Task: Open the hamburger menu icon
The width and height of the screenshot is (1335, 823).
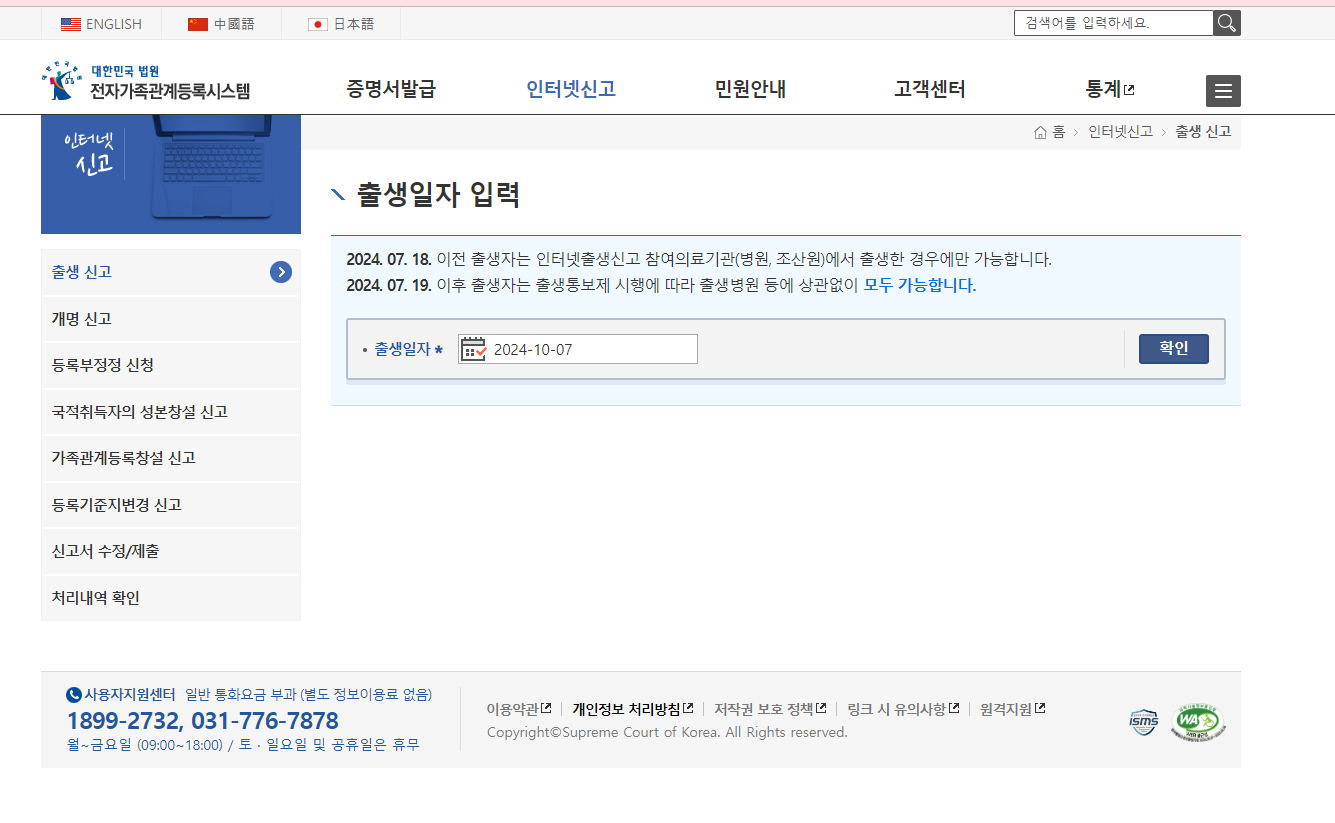Action: point(1222,90)
